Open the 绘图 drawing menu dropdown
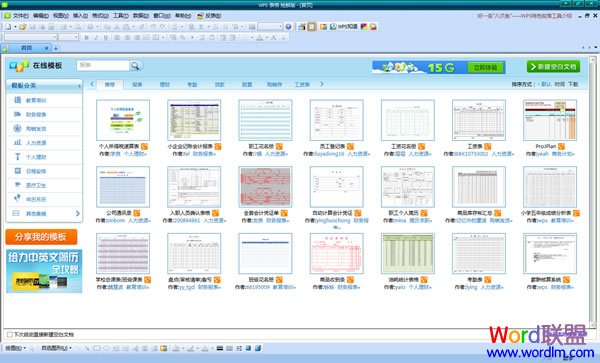 point(15,348)
